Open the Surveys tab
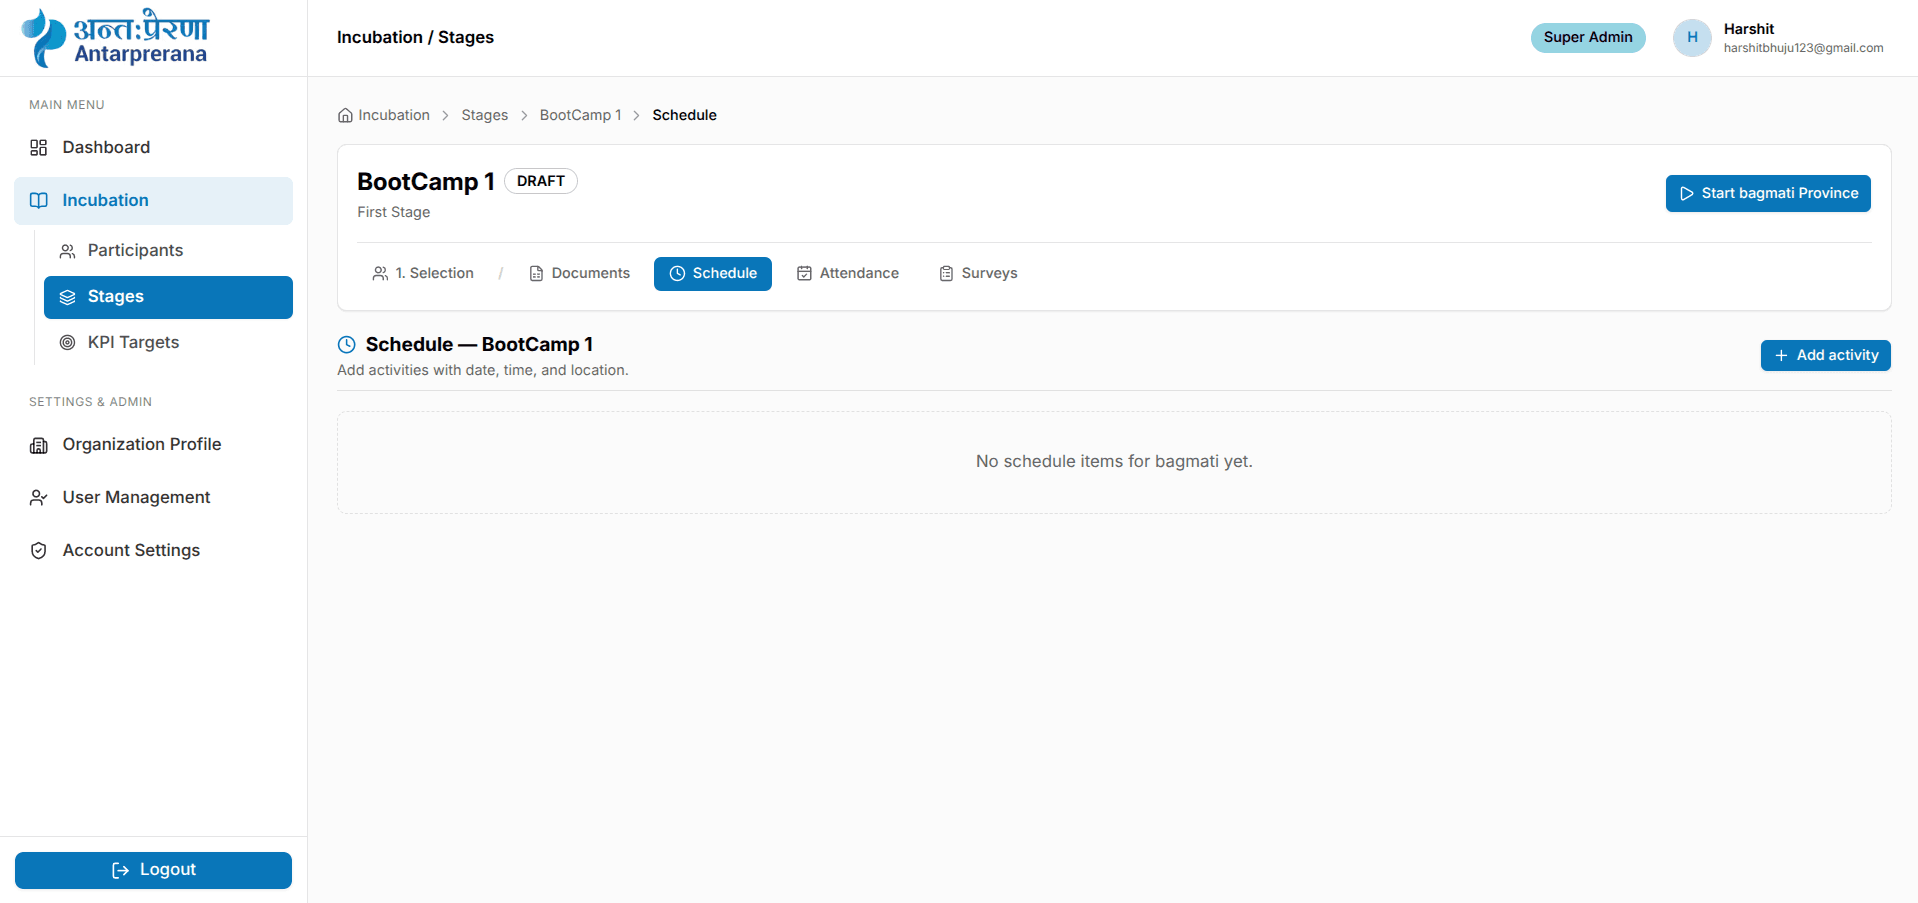Screen dimensions: 1918x903 click(978, 274)
